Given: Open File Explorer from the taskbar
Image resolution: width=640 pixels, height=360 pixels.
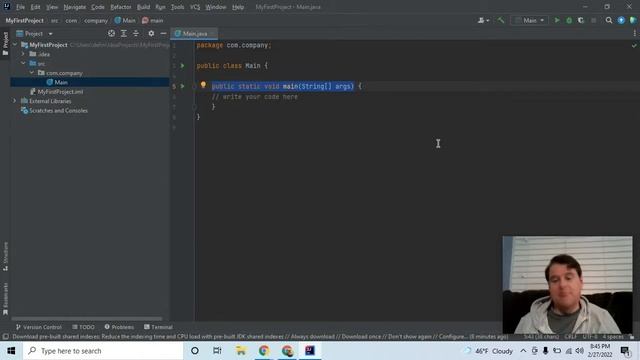Looking at the screenshot, I should (x=241, y=351).
